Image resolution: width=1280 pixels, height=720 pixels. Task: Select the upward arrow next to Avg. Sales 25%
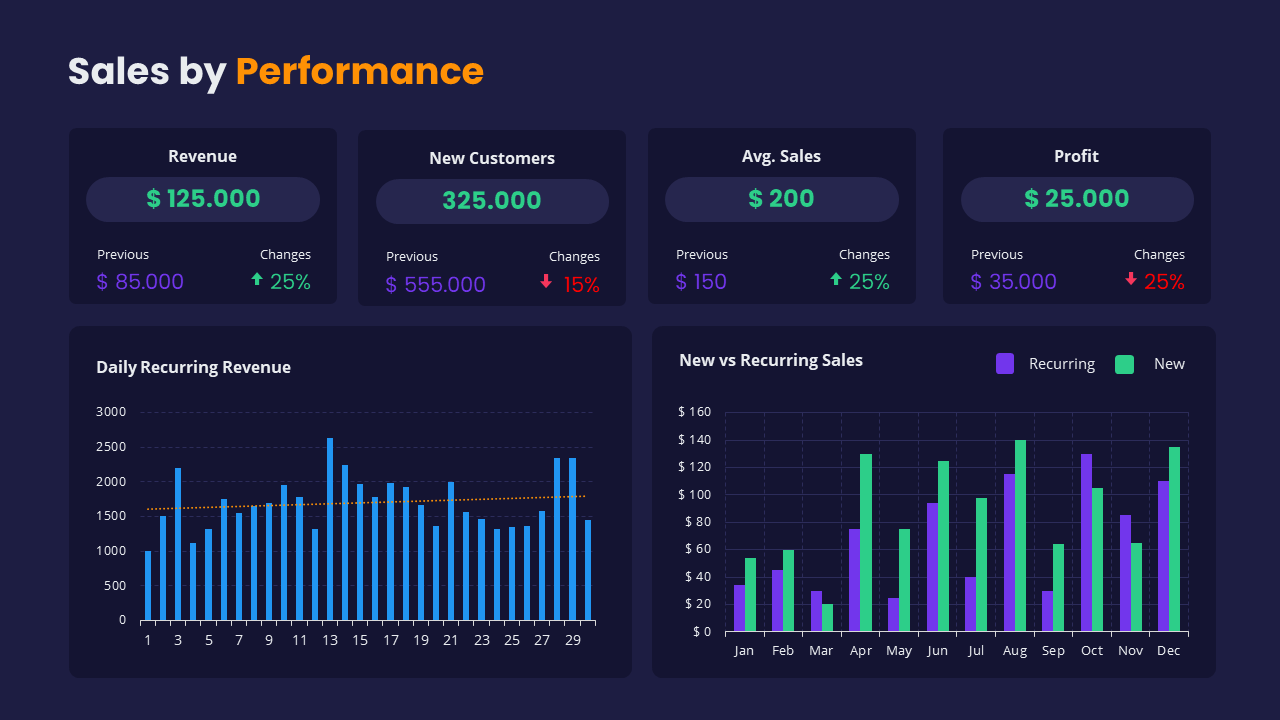[838, 281]
